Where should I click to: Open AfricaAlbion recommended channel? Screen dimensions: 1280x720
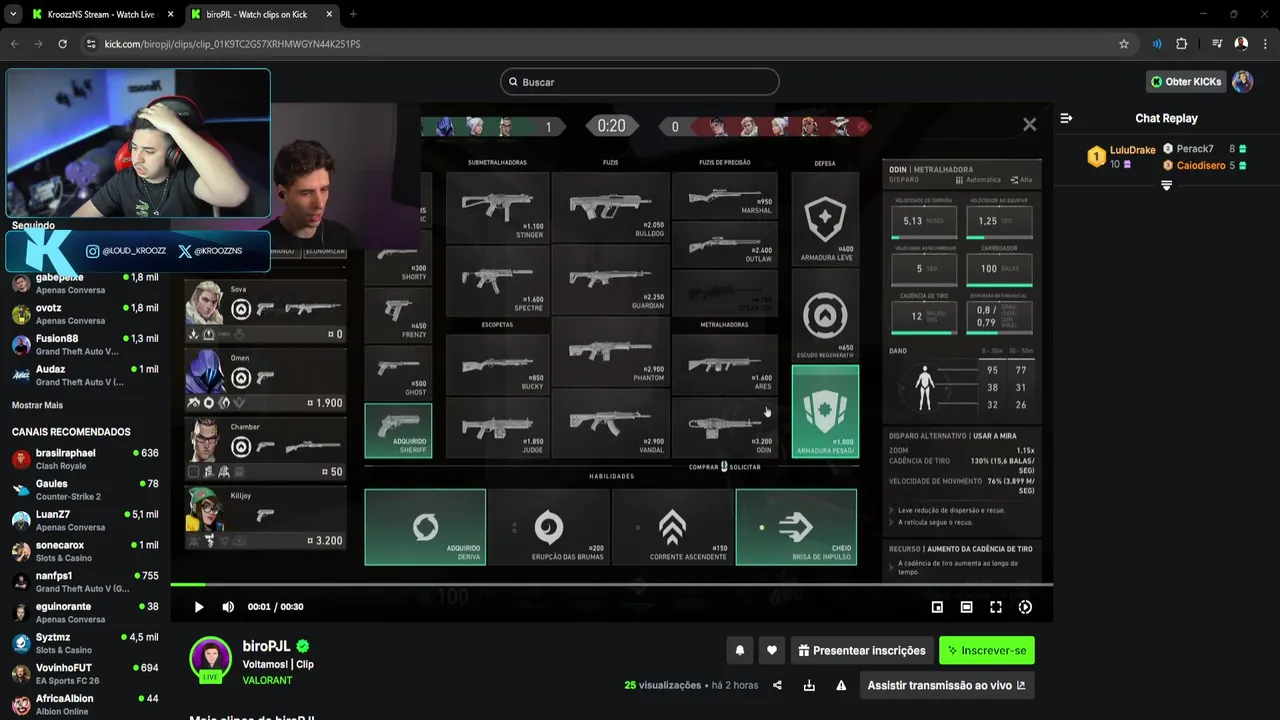(x=85, y=704)
